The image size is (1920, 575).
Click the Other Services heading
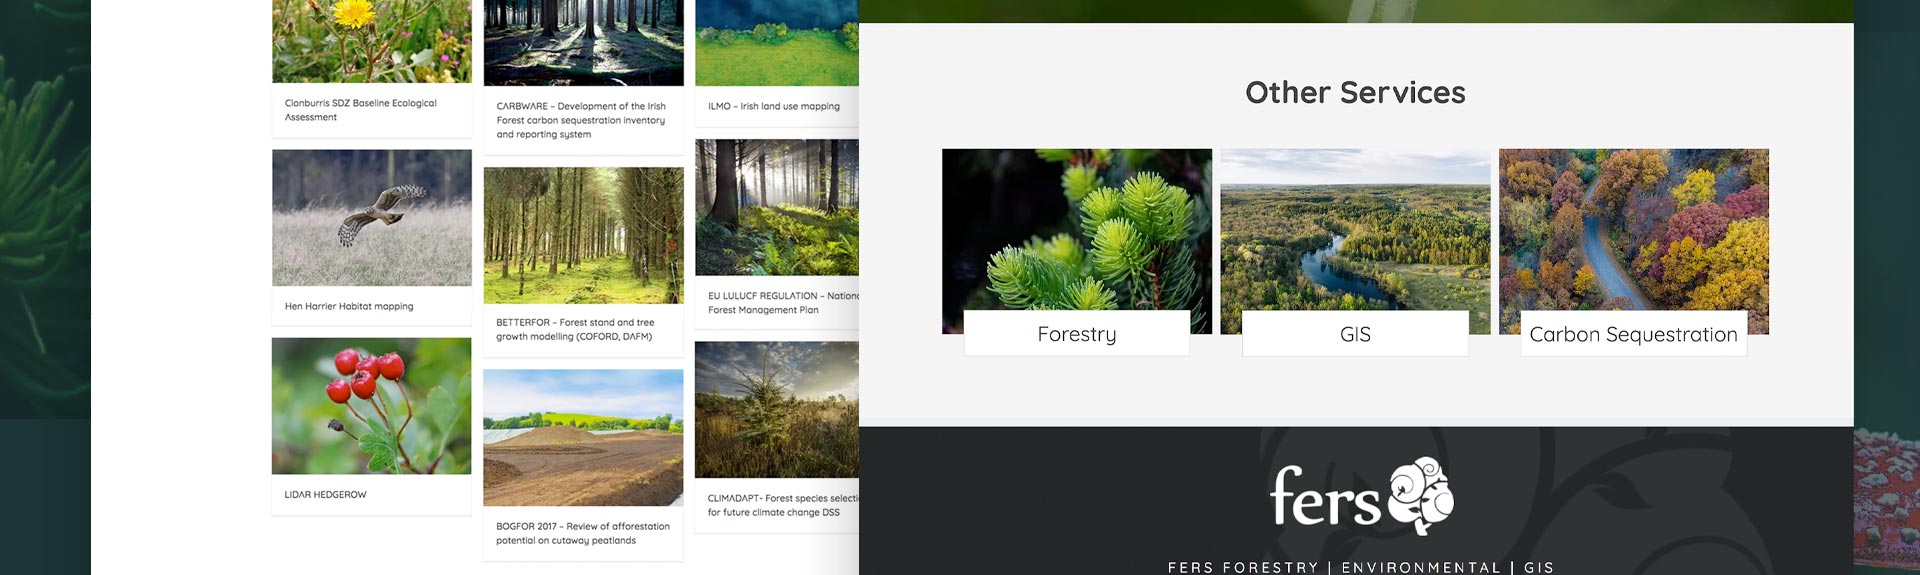point(1355,92)
